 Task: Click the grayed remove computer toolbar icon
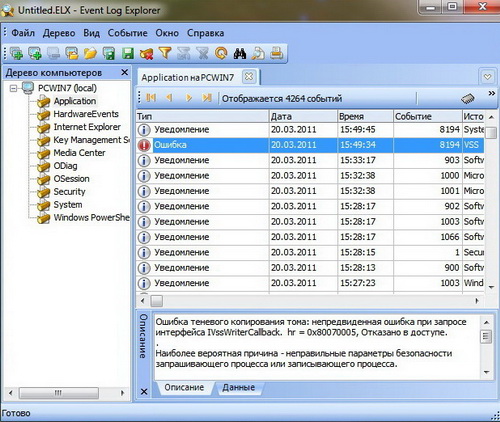pos(53,53)
